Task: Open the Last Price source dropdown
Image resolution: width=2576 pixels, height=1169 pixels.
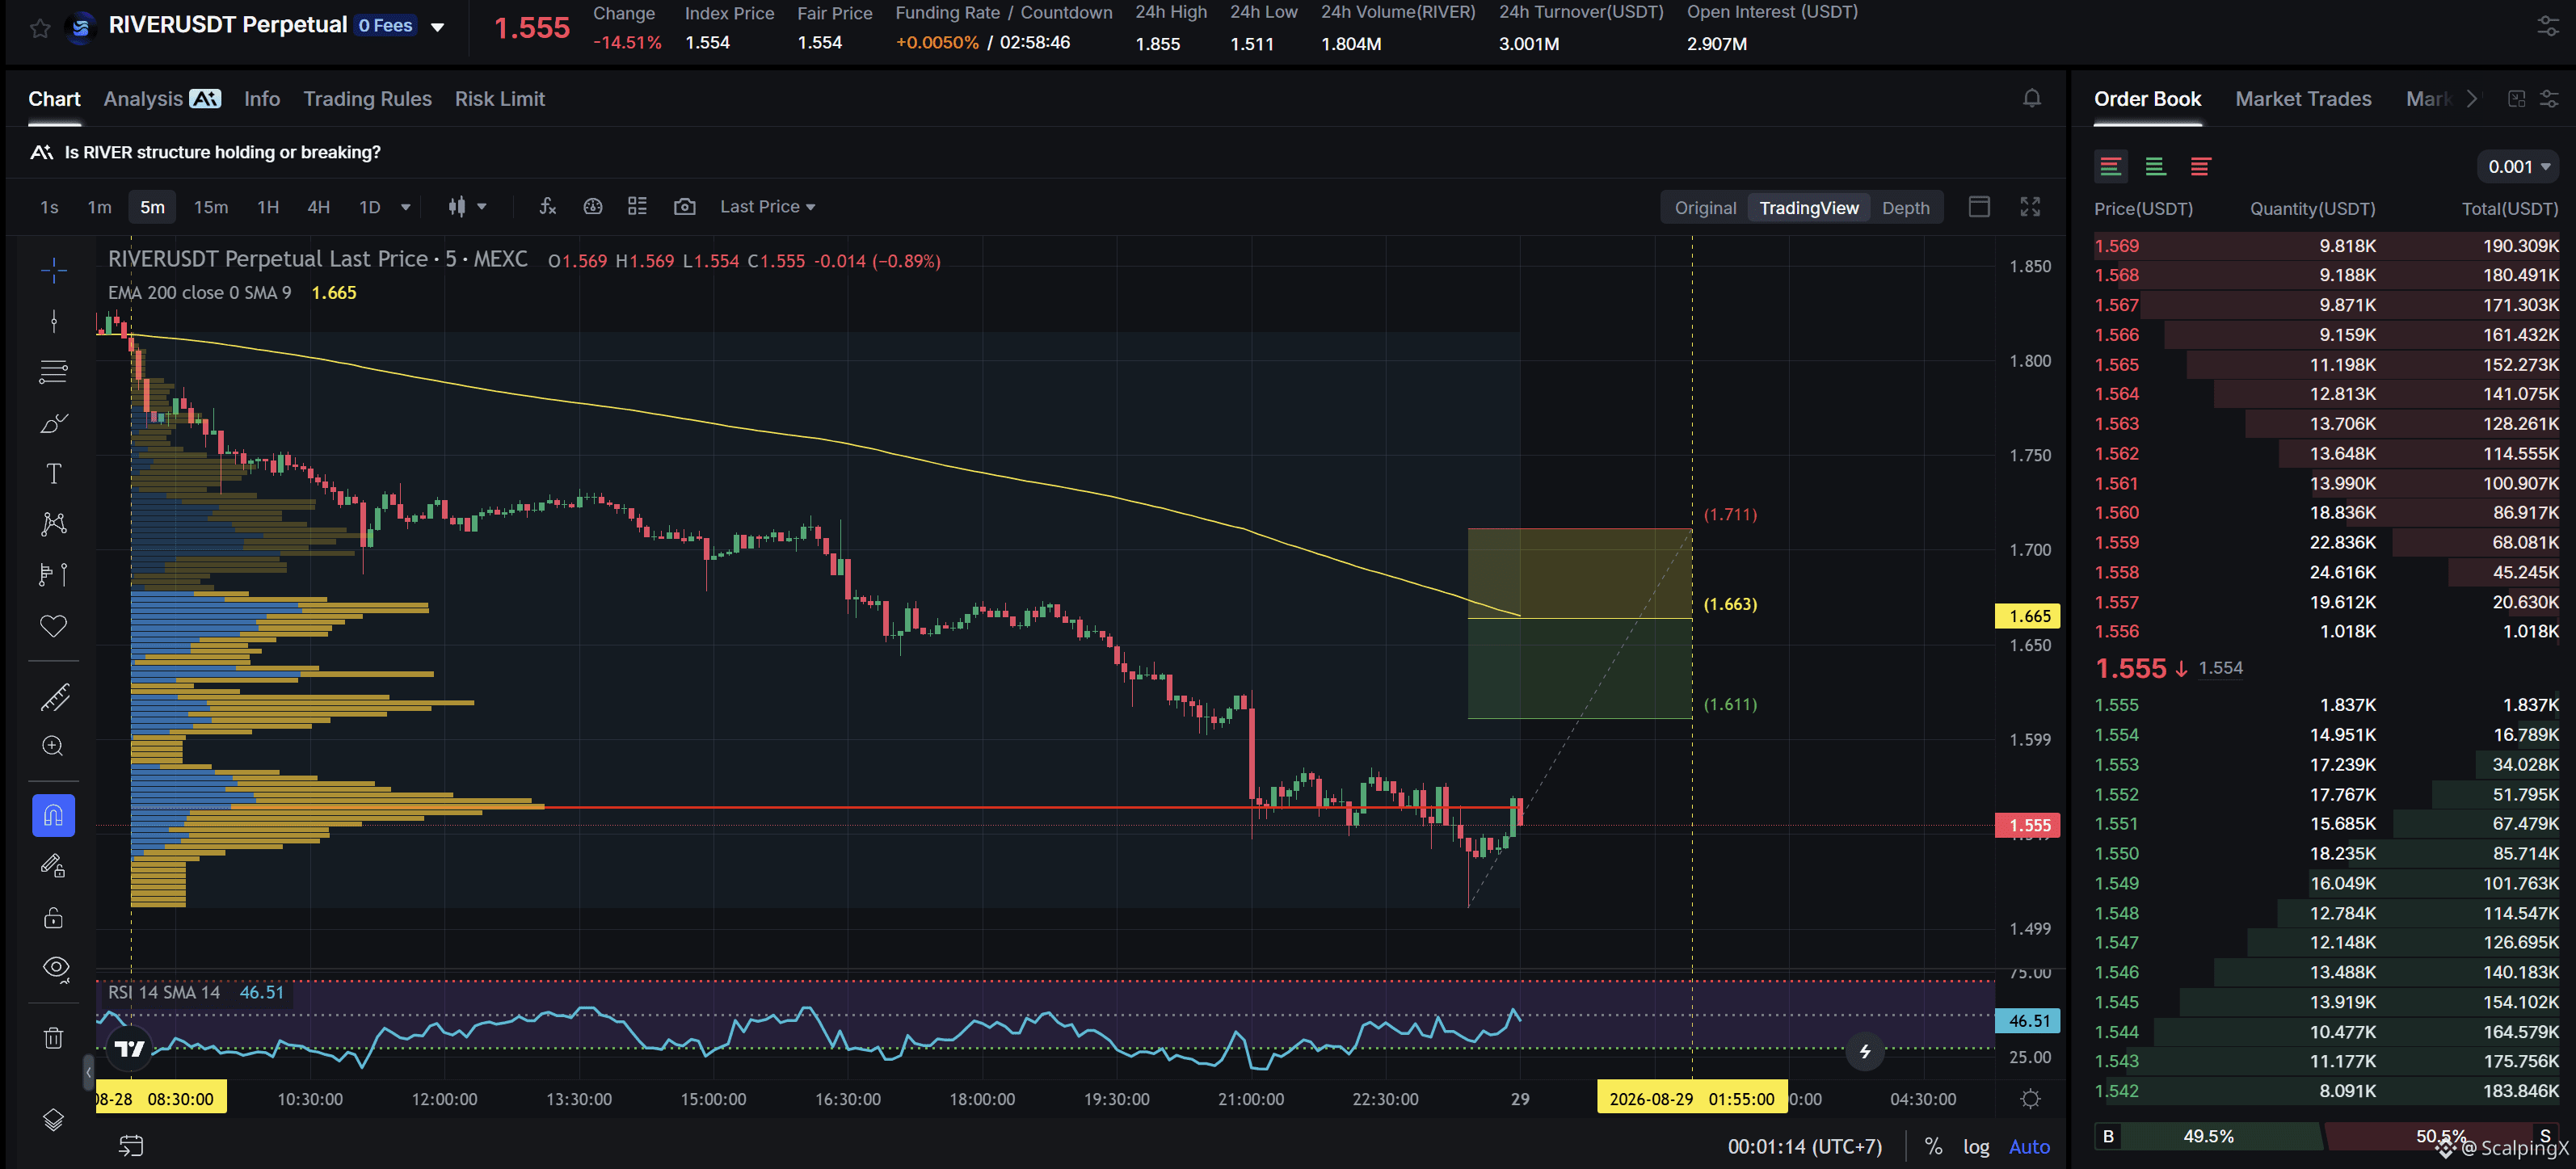Action: pos(767,207)
